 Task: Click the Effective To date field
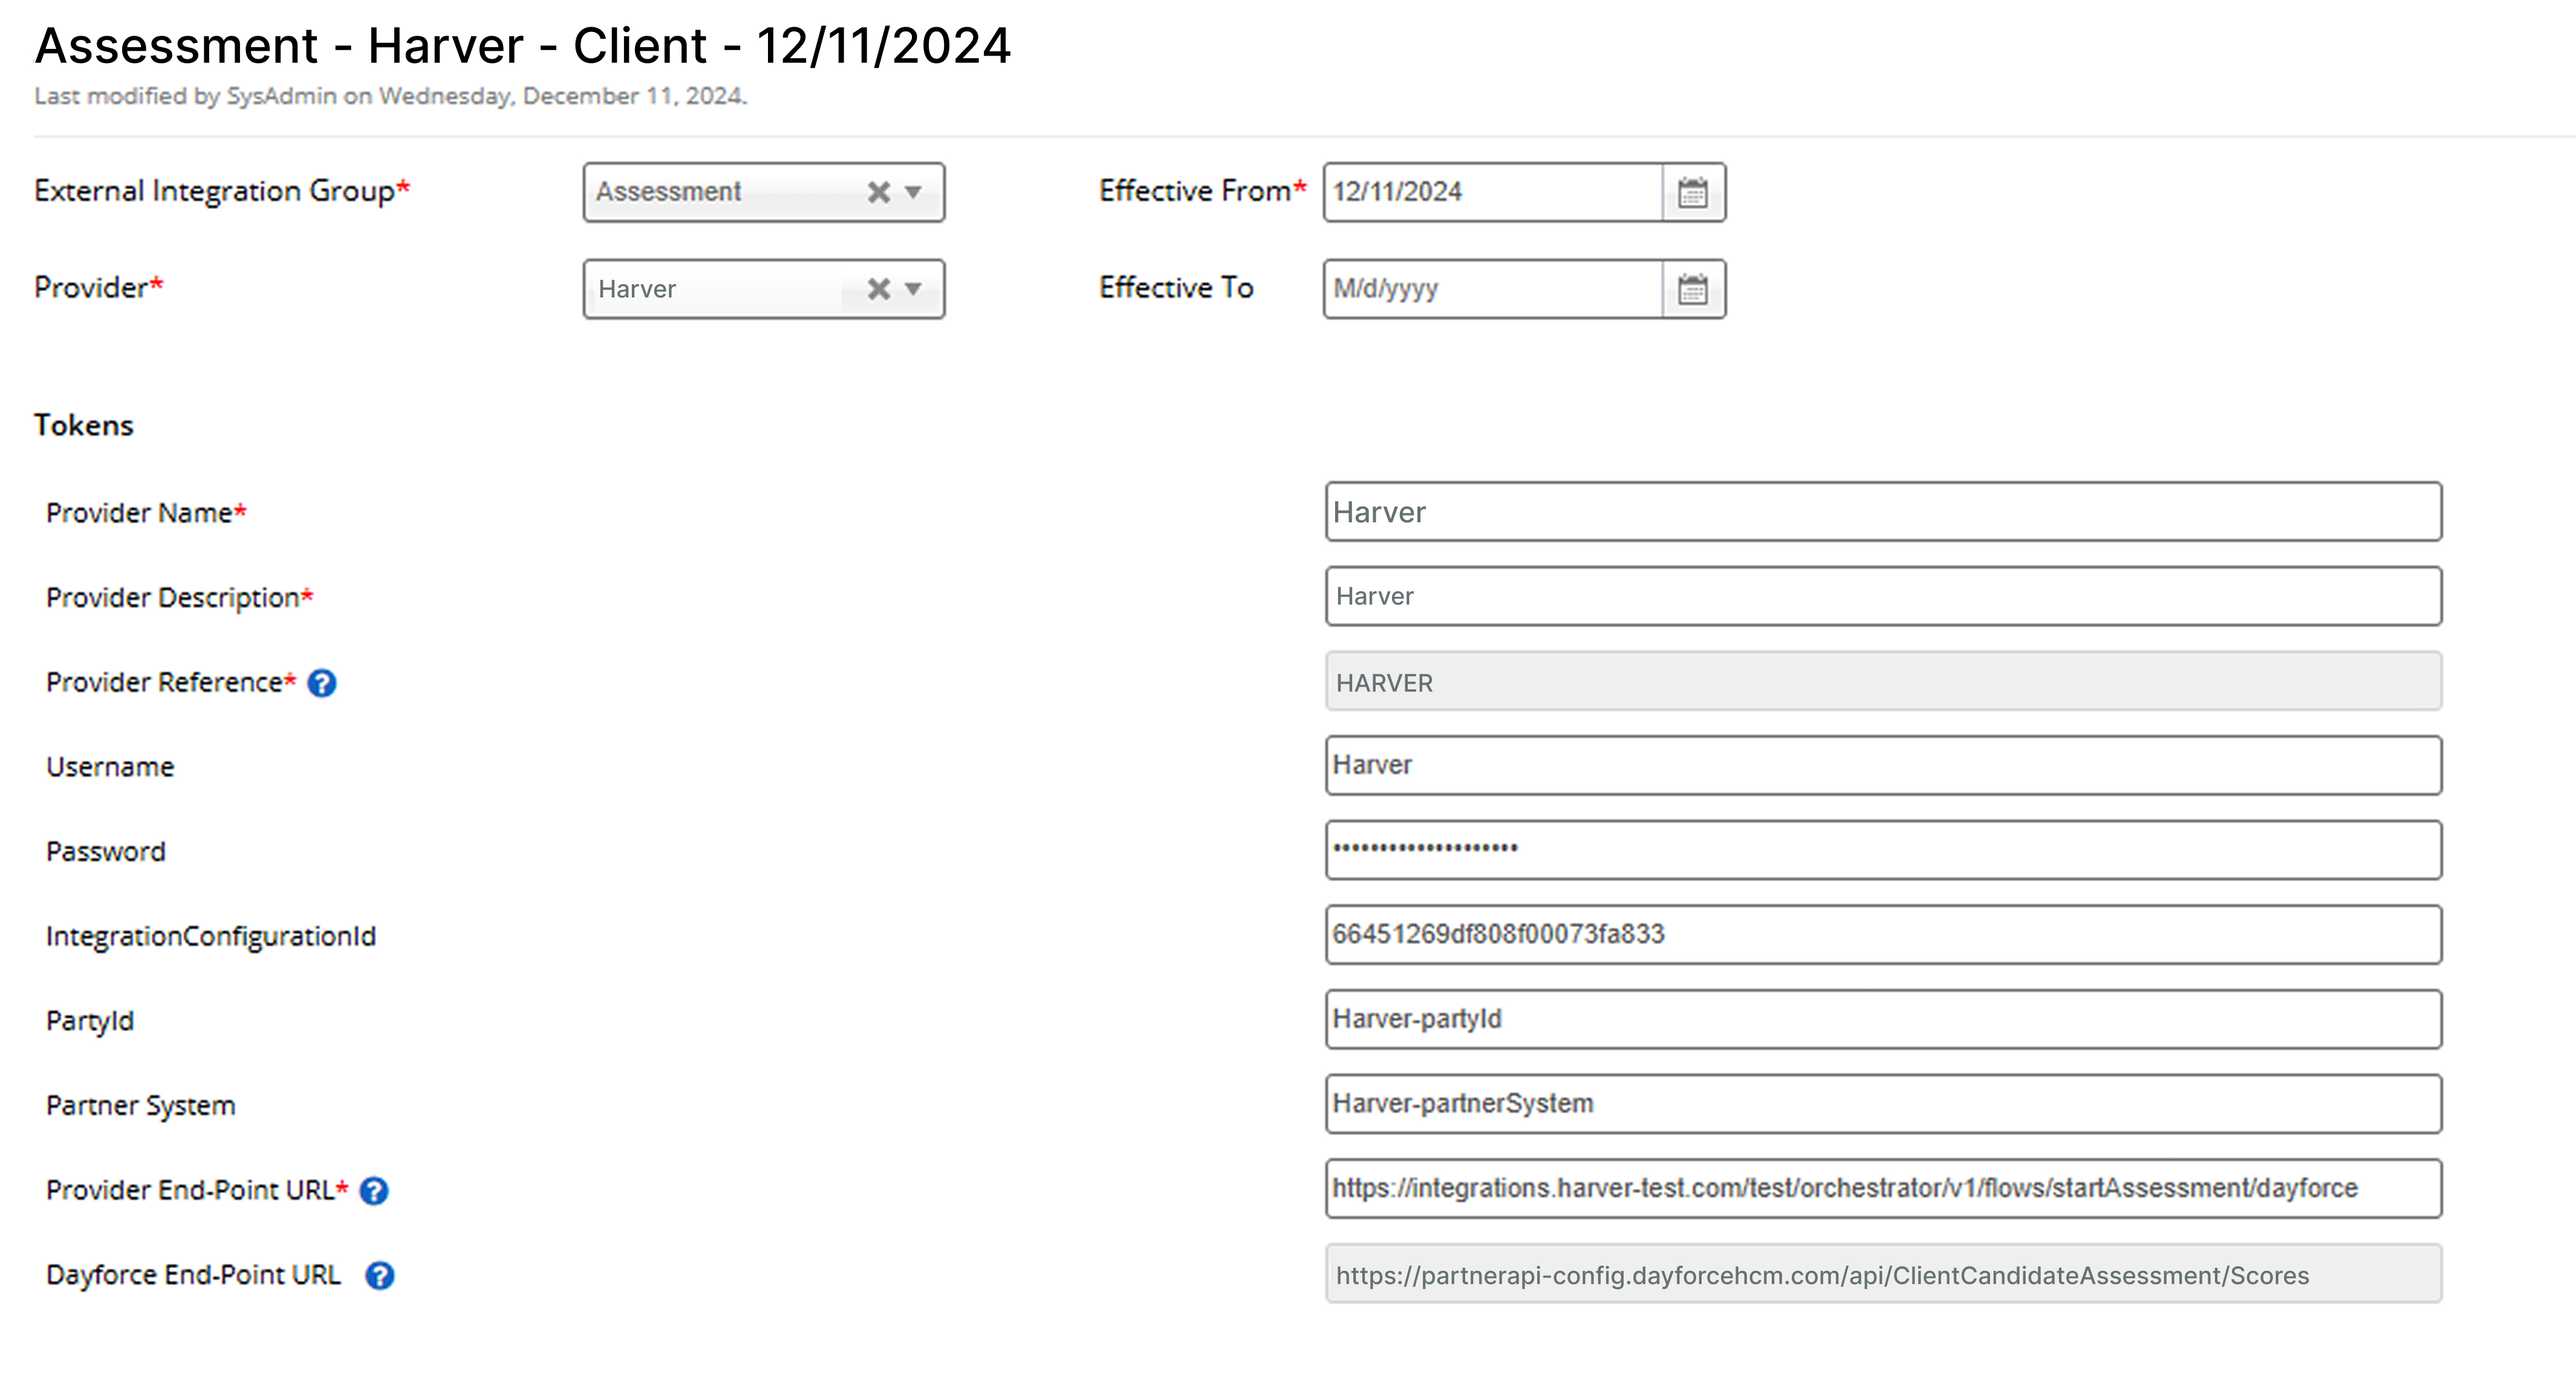pyautogui.click(x=1494, y=289)
